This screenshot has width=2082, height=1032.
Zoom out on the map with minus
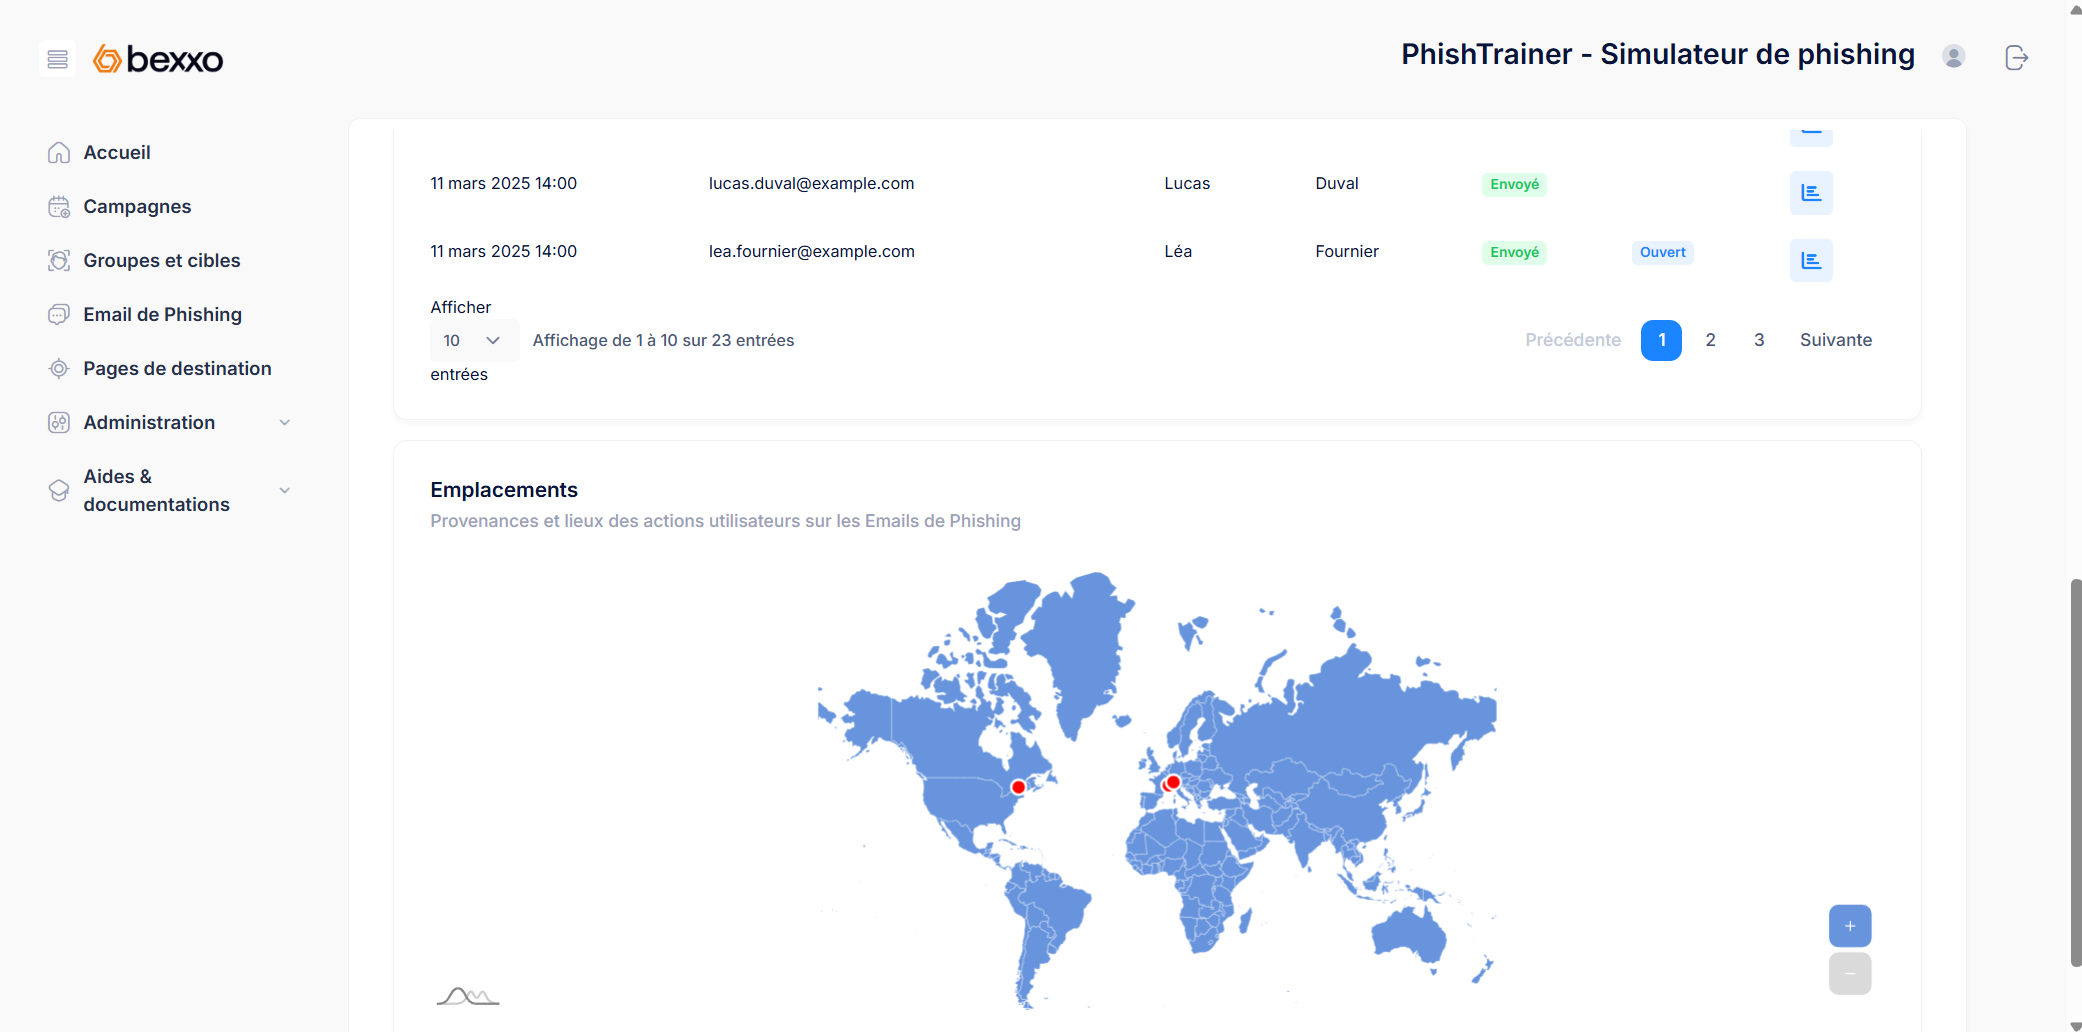pos(1849,974)
